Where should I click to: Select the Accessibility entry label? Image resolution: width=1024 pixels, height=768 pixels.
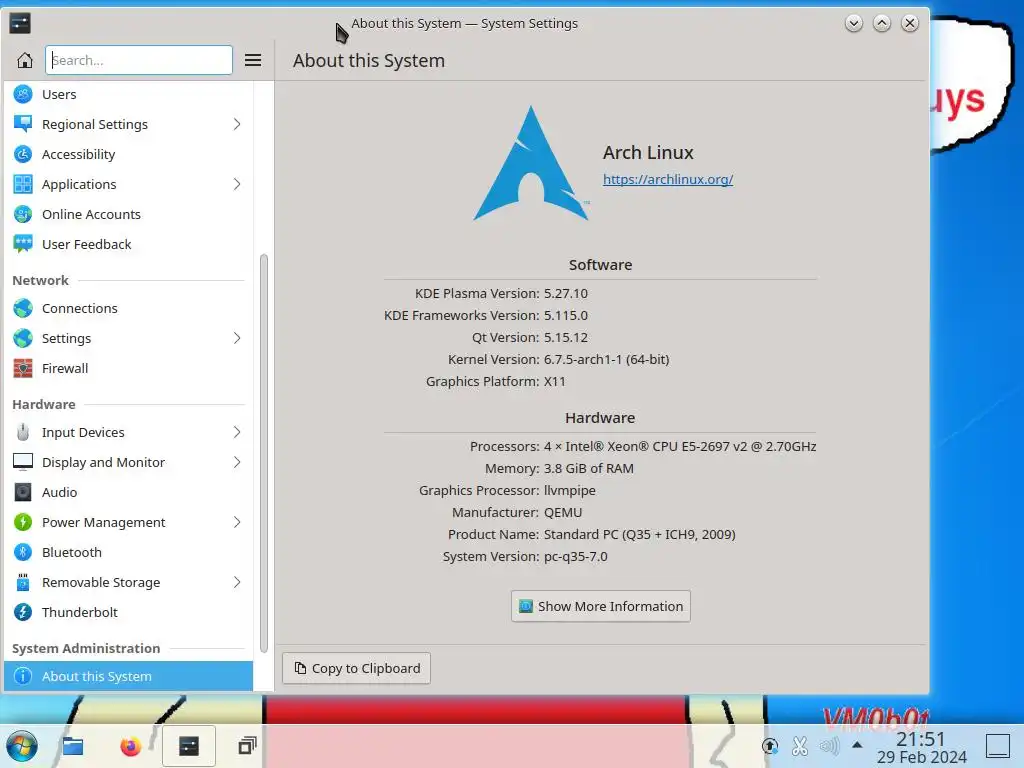[78, 154]
